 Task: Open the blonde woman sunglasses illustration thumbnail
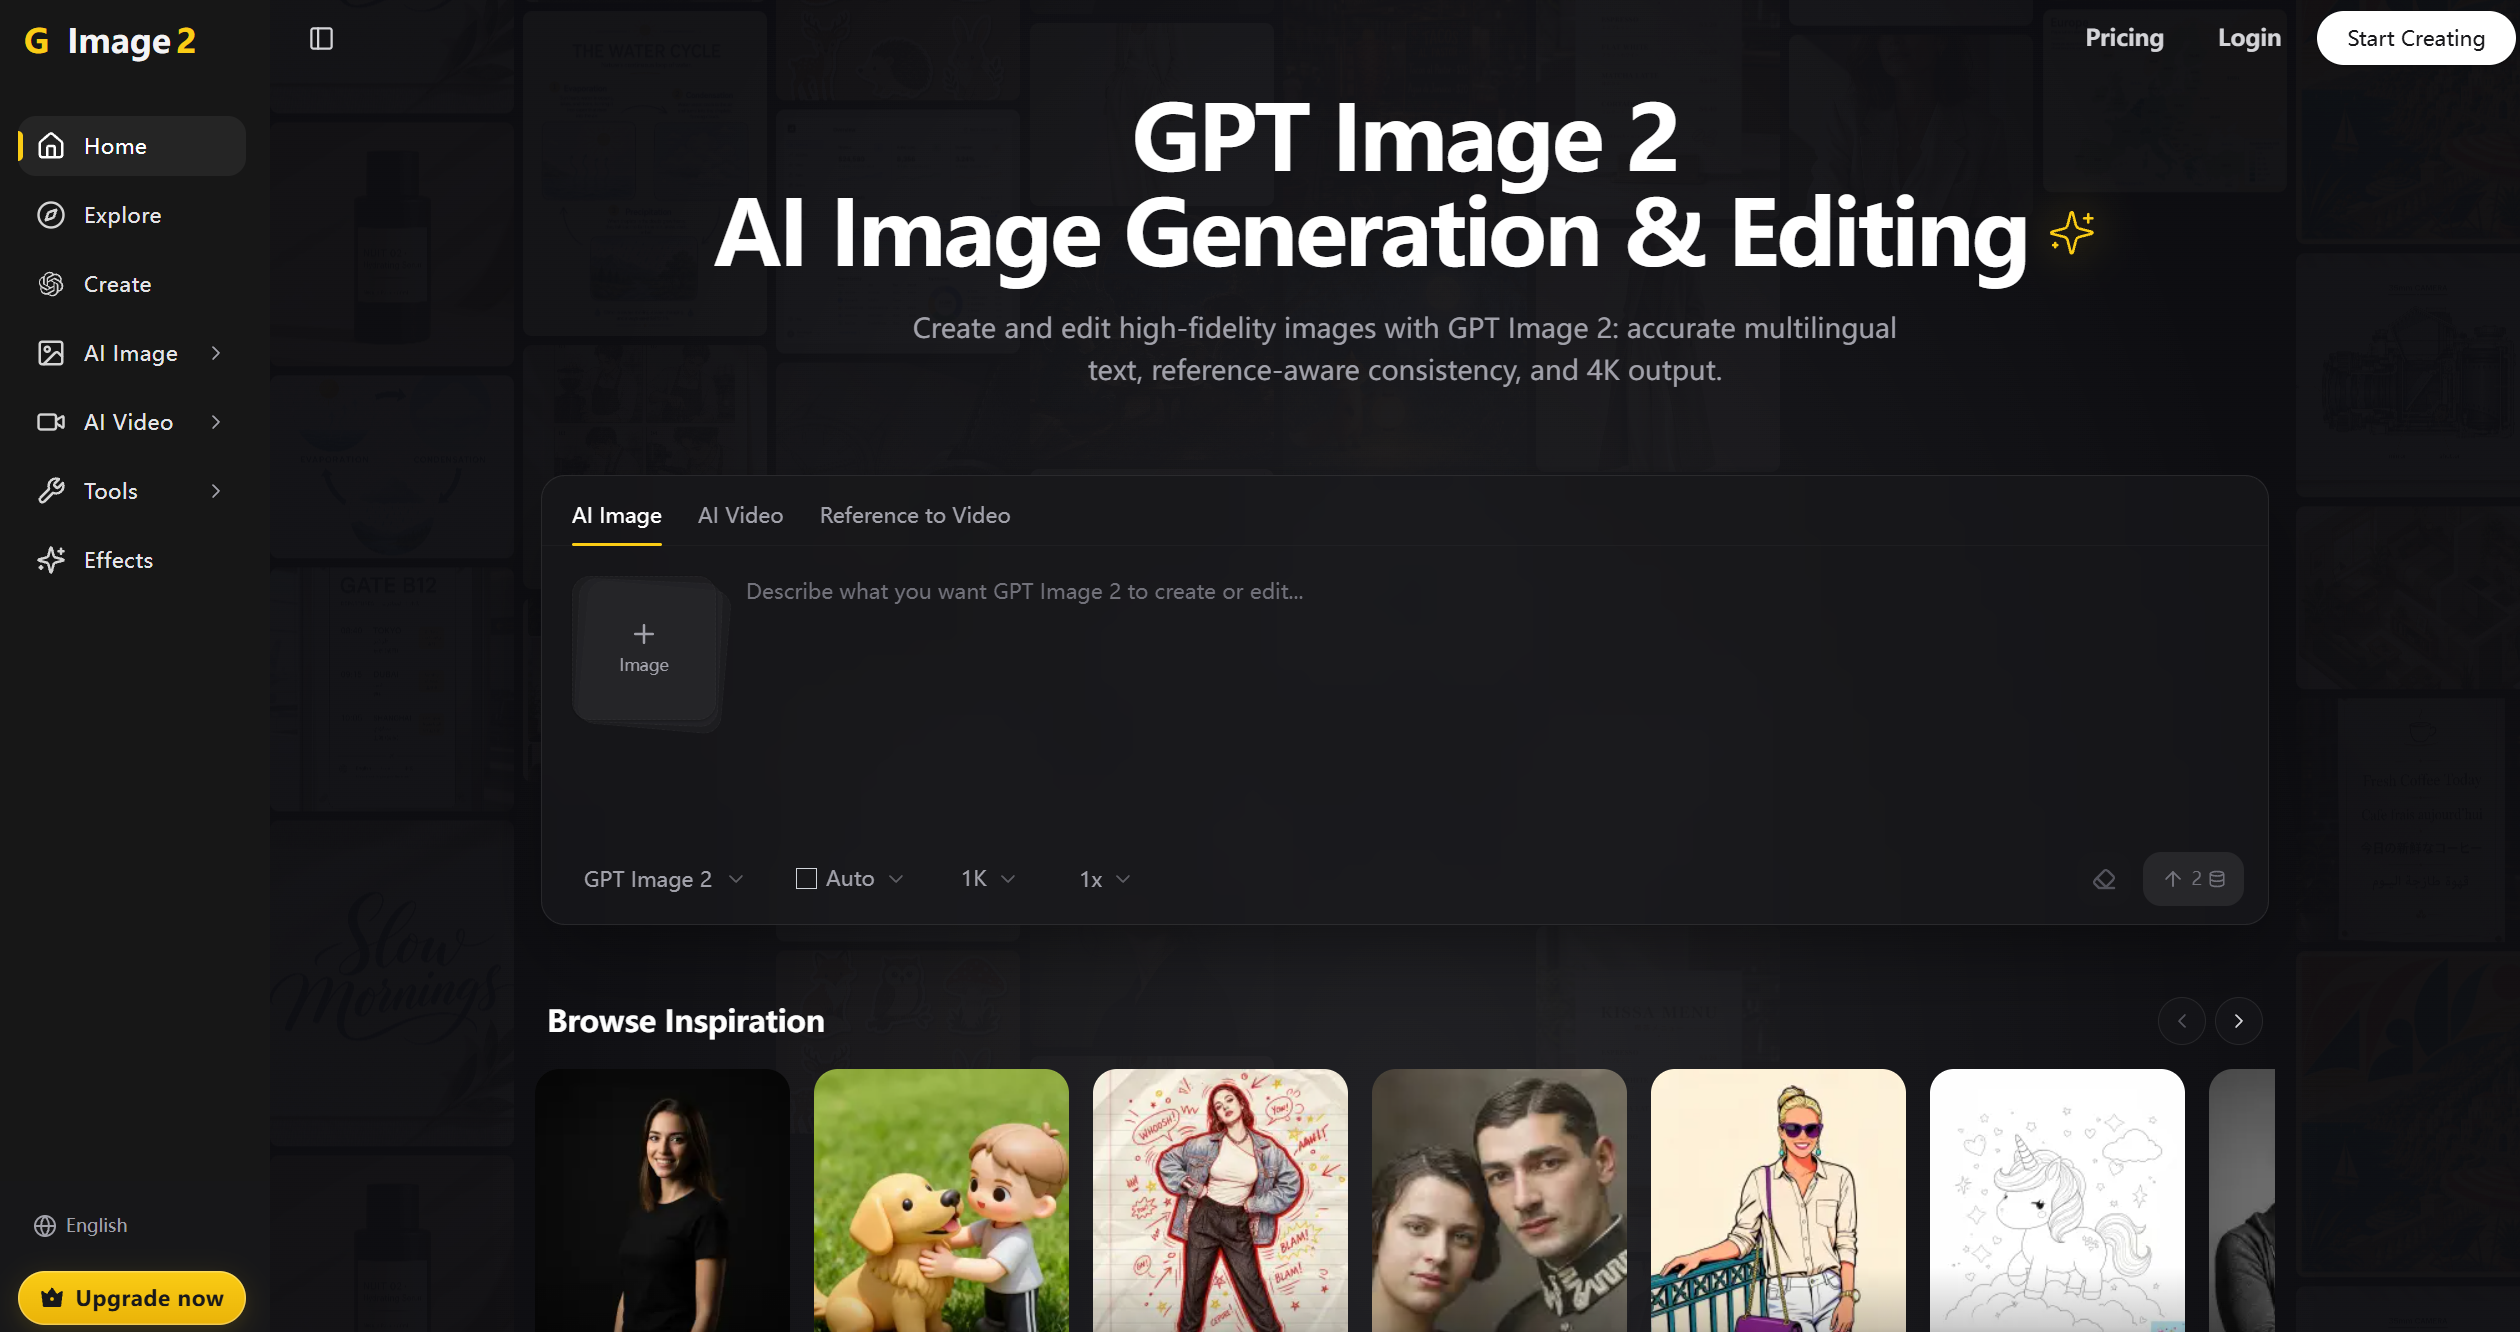tap(1778, 1200)
